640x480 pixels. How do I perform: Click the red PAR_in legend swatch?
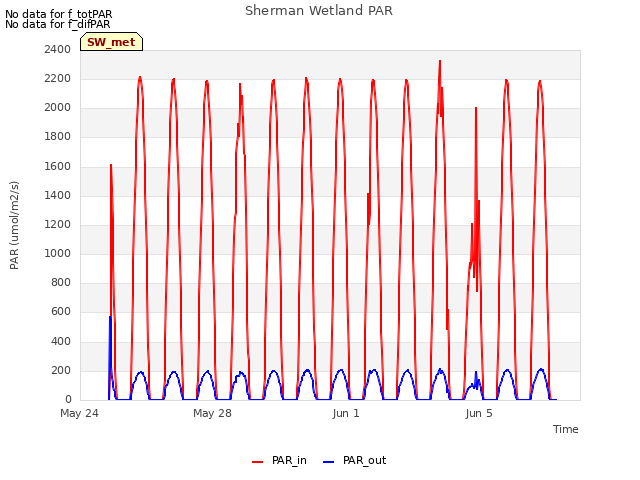pyautogui.click(x=258, y=462)
